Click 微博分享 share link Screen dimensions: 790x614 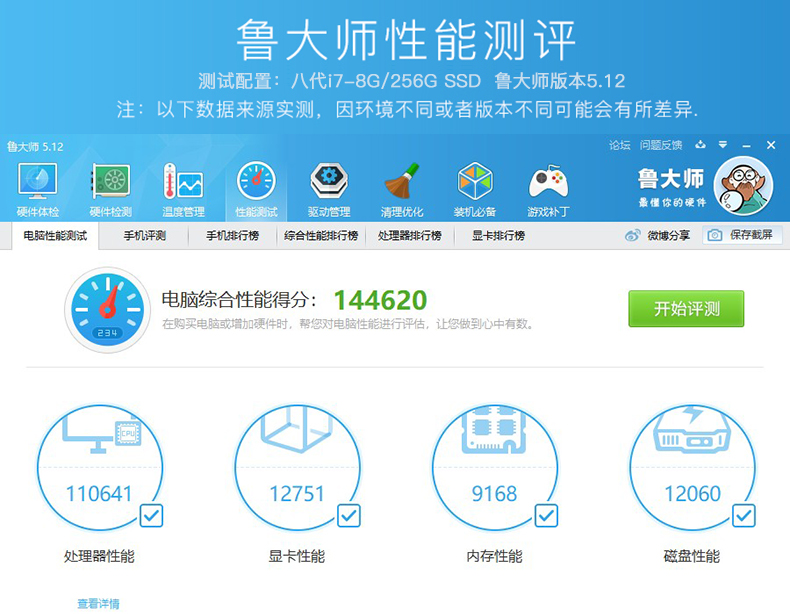[668, 235]
